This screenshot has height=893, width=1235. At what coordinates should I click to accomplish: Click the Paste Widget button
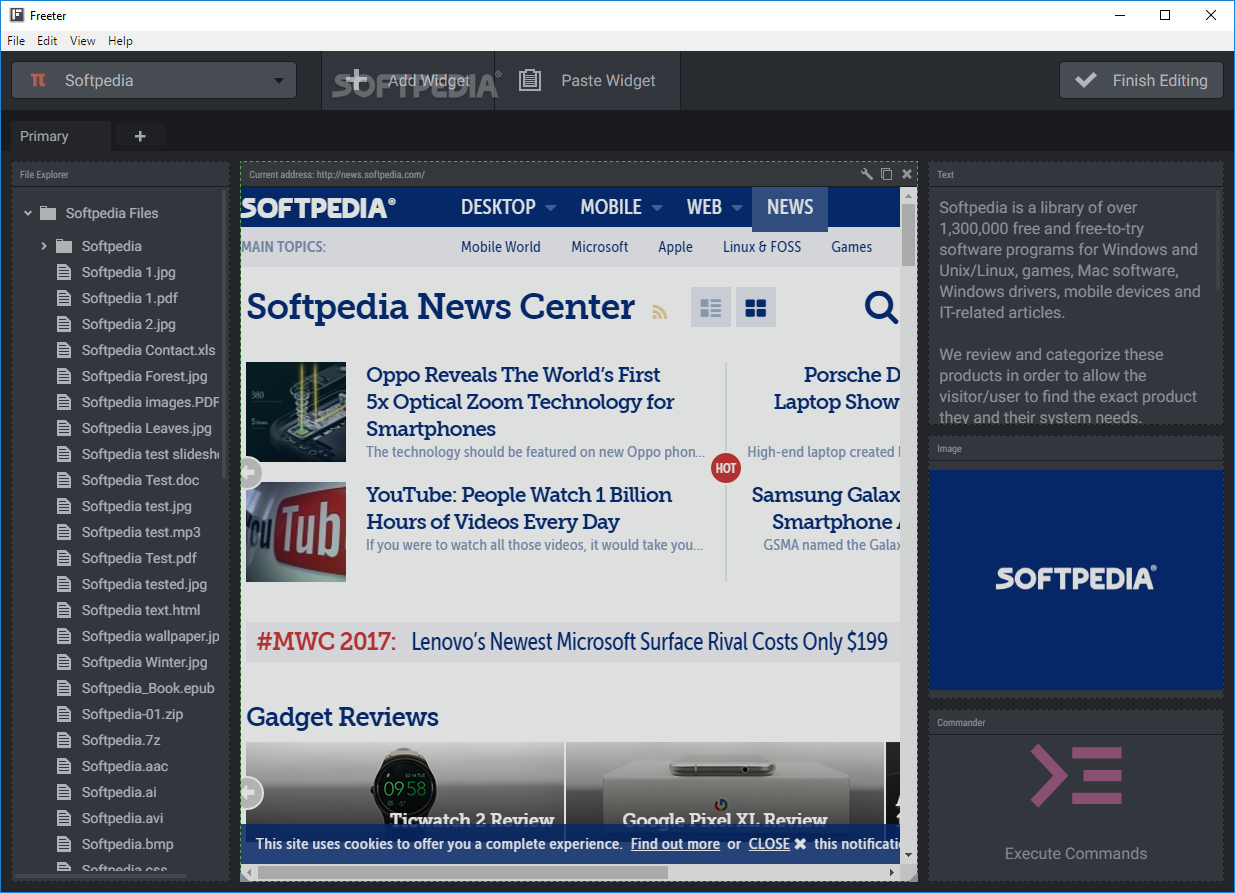tap(588, 81)
